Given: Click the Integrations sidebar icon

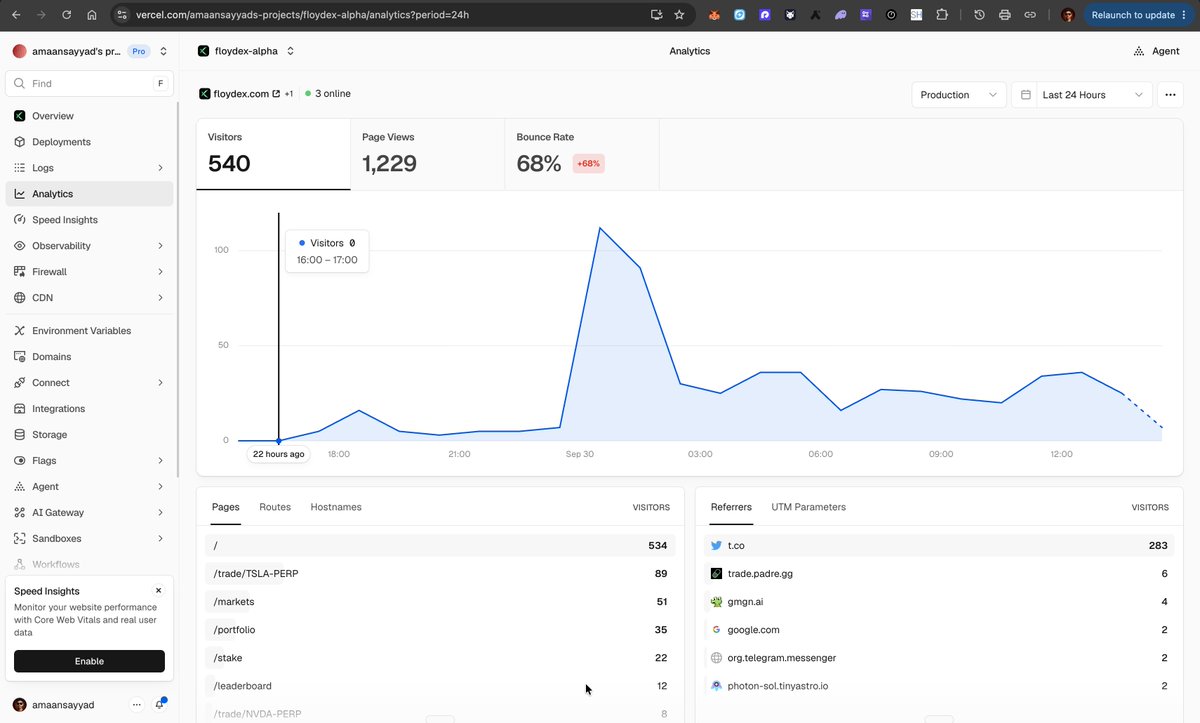Looking at the screenshot, I should tap(20, 409).
